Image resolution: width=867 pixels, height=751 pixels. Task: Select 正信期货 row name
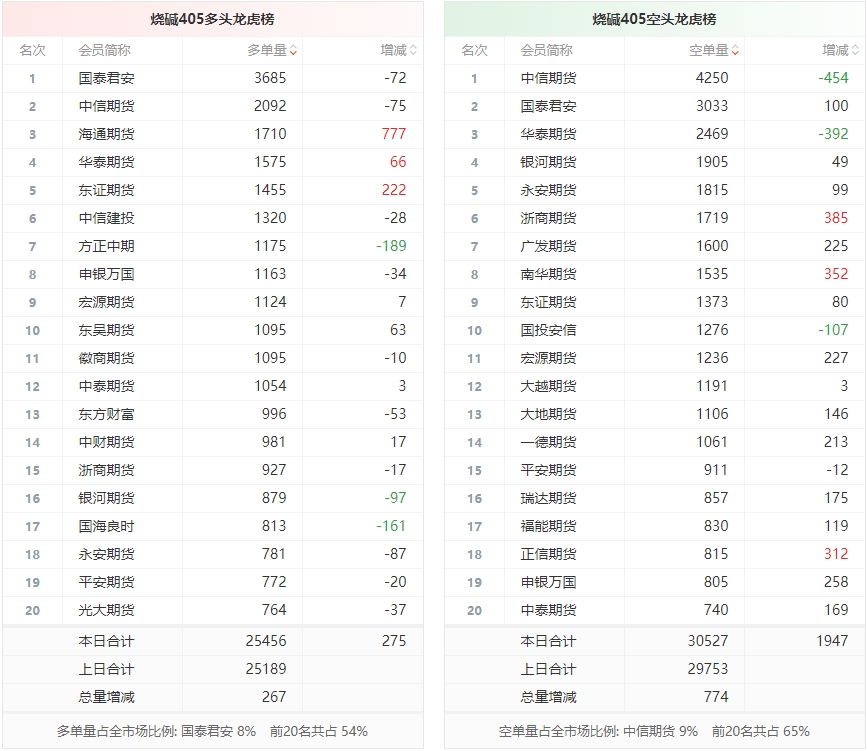click(548, 555)
